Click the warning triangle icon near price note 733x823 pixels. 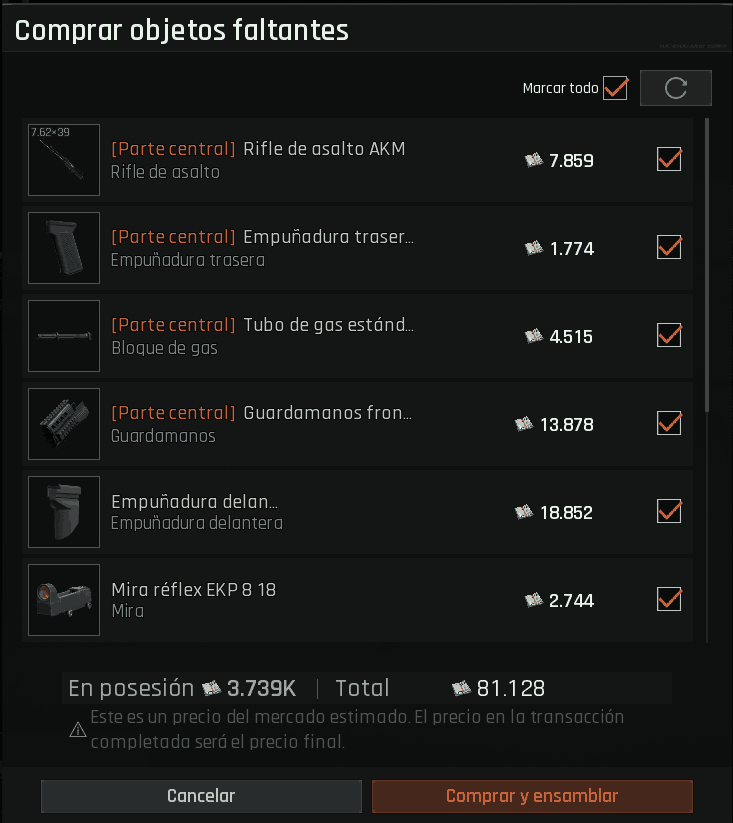77,731
